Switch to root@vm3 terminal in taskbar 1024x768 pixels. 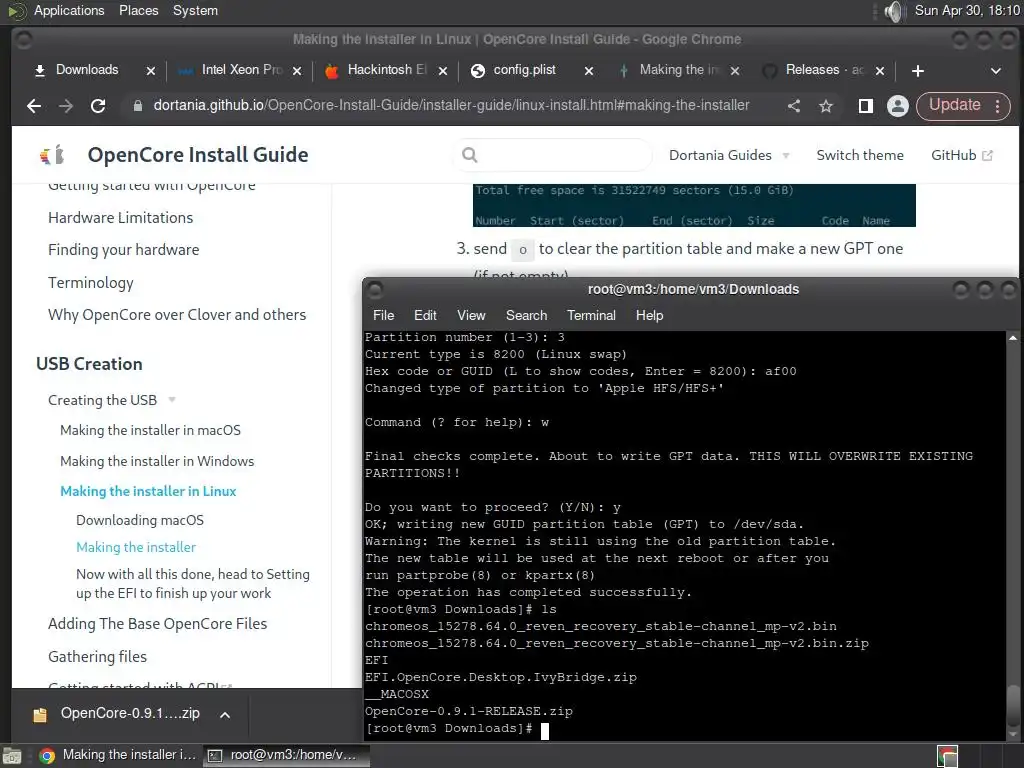click(287, 756)
